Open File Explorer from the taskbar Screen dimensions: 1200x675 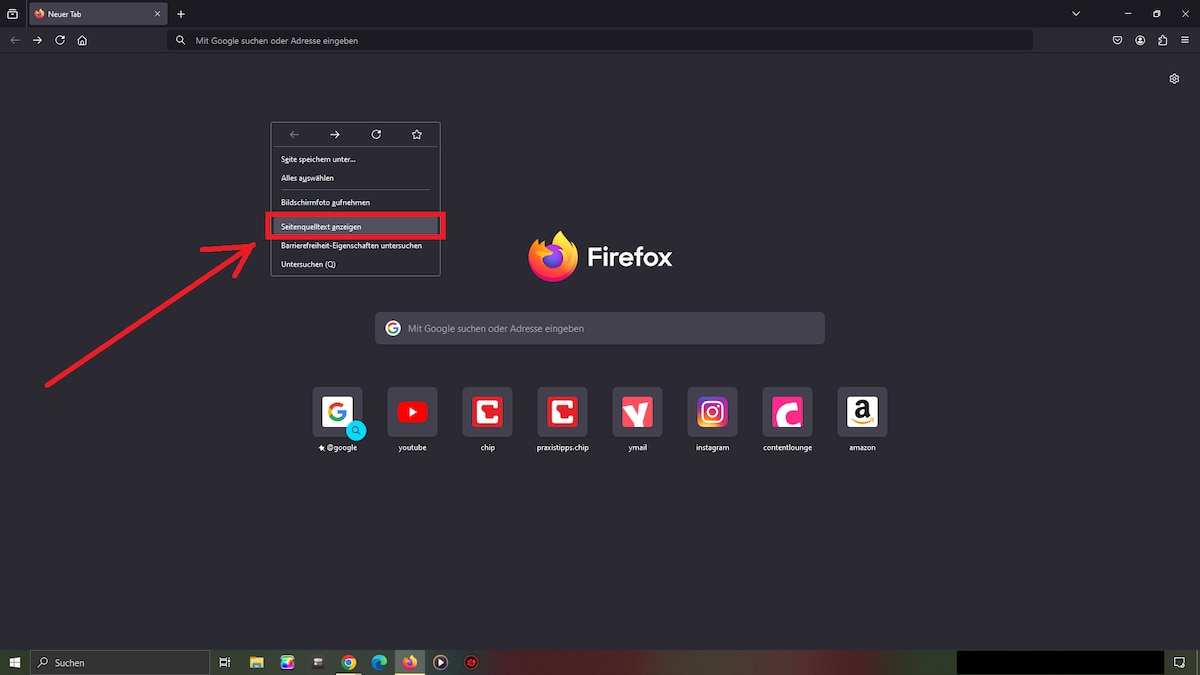257,662
